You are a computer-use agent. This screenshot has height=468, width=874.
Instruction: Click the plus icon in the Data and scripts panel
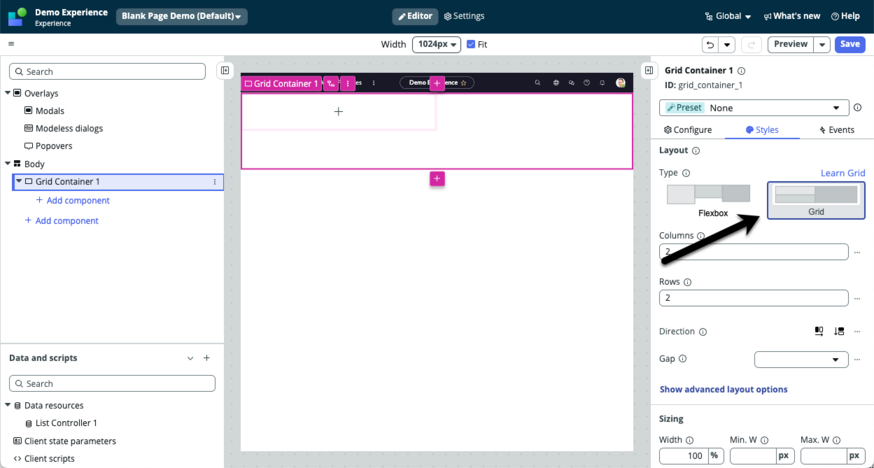[206, 358]
